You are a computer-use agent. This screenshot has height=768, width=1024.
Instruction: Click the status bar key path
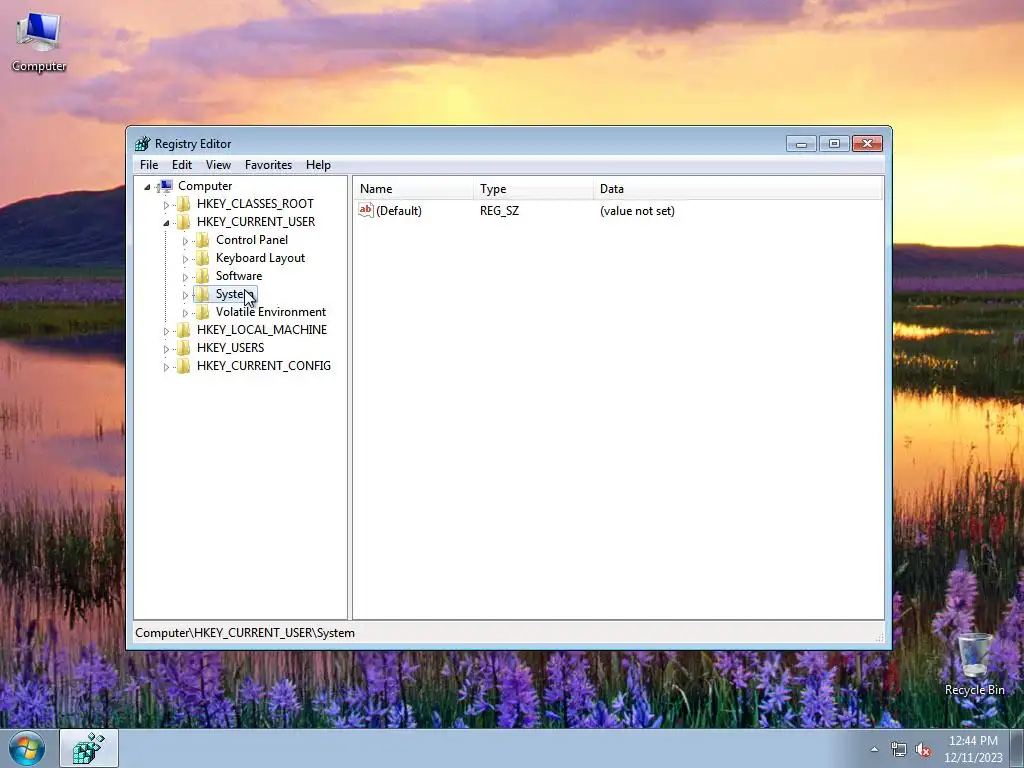245,633
